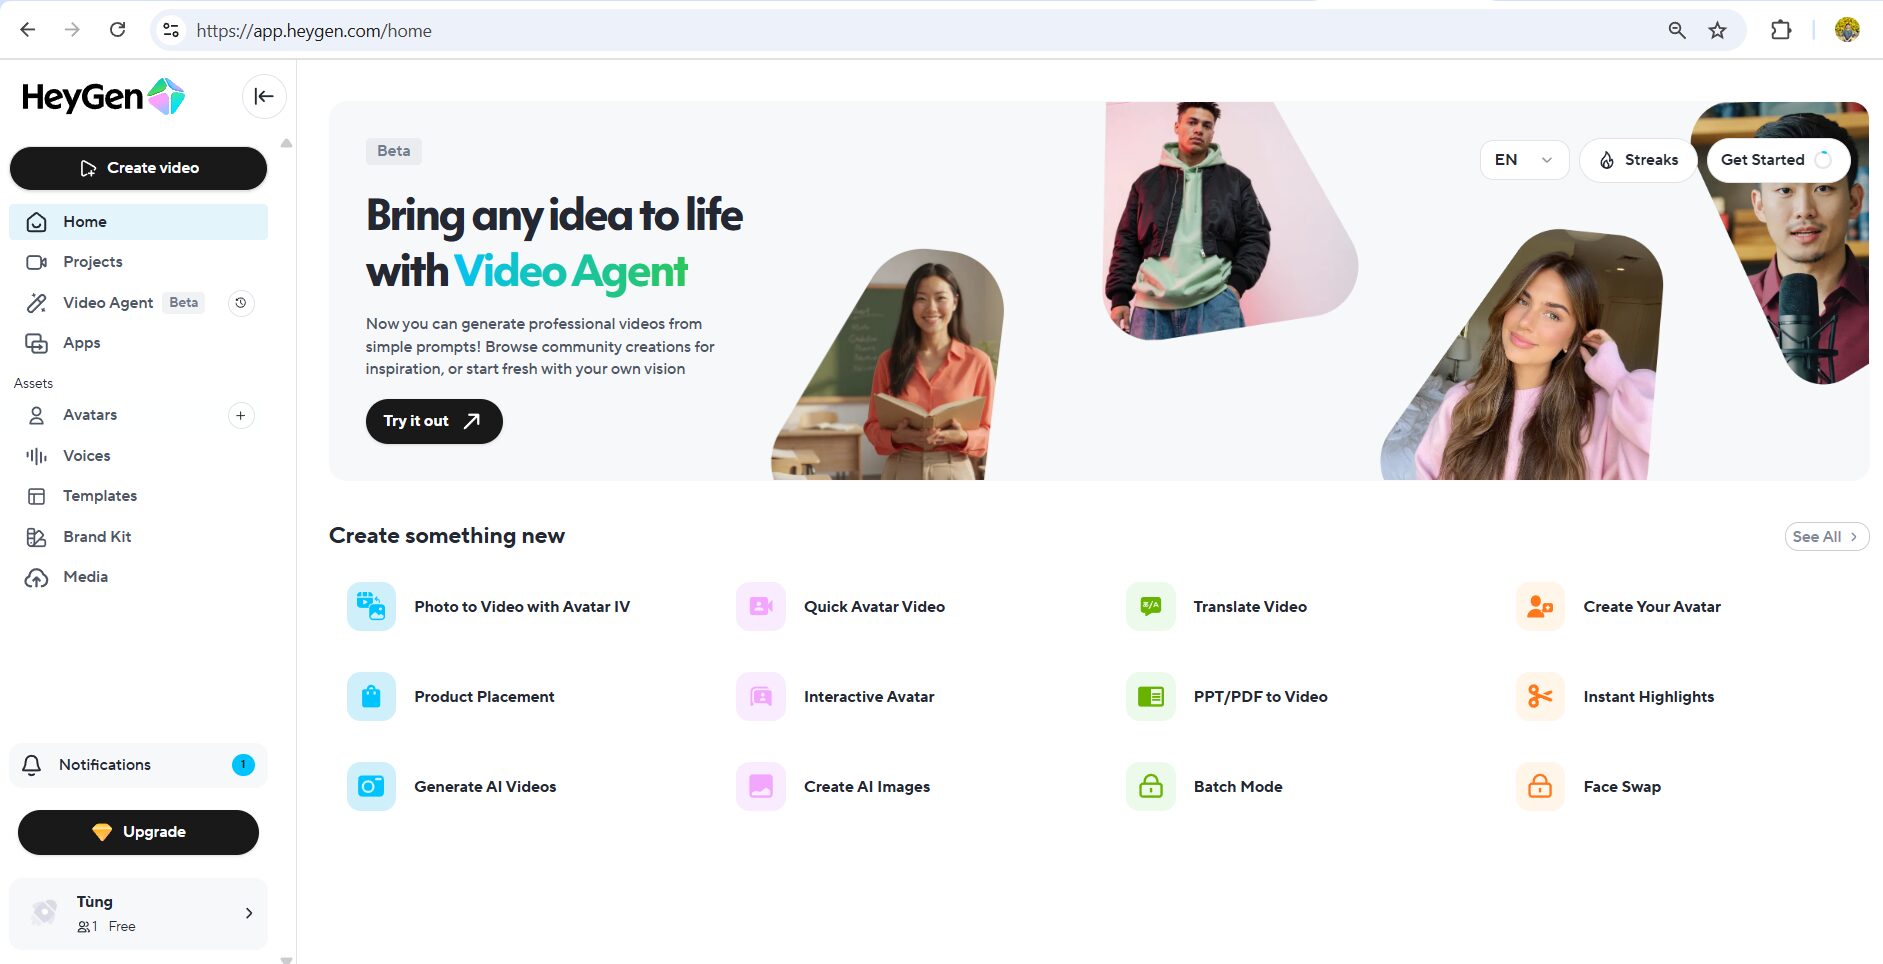Screen dimensions: 1883x964
Task: Click the Beta tag in the banner
Action: [x=394, y=151]
